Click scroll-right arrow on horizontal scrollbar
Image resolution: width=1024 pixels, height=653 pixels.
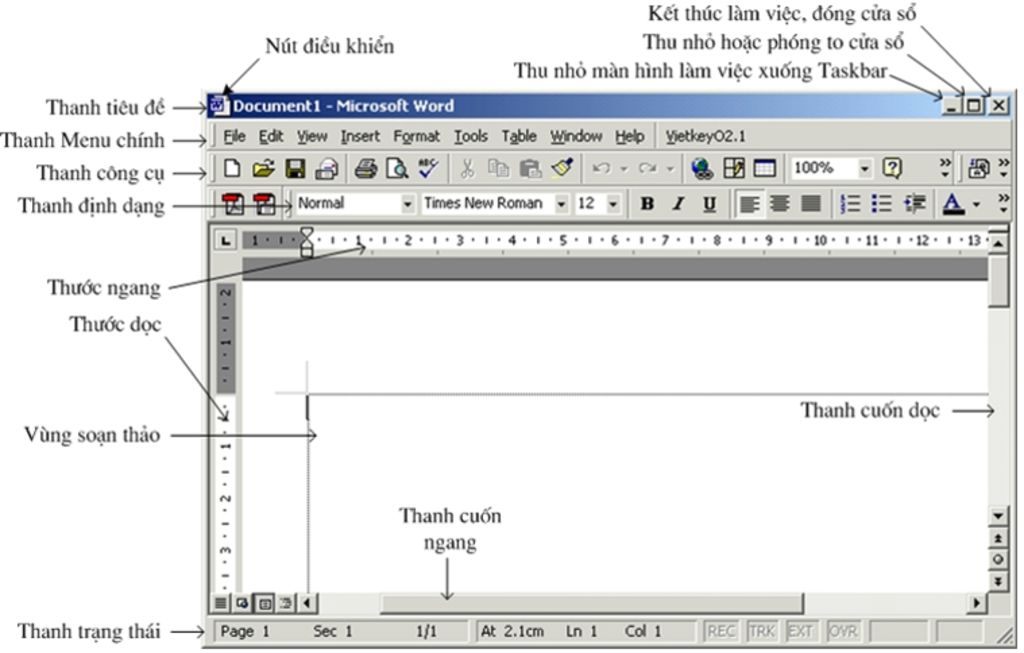977,603
